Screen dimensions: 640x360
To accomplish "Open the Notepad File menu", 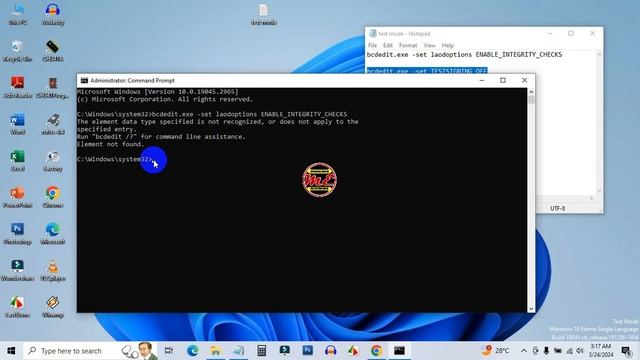I will coord(372,45).
